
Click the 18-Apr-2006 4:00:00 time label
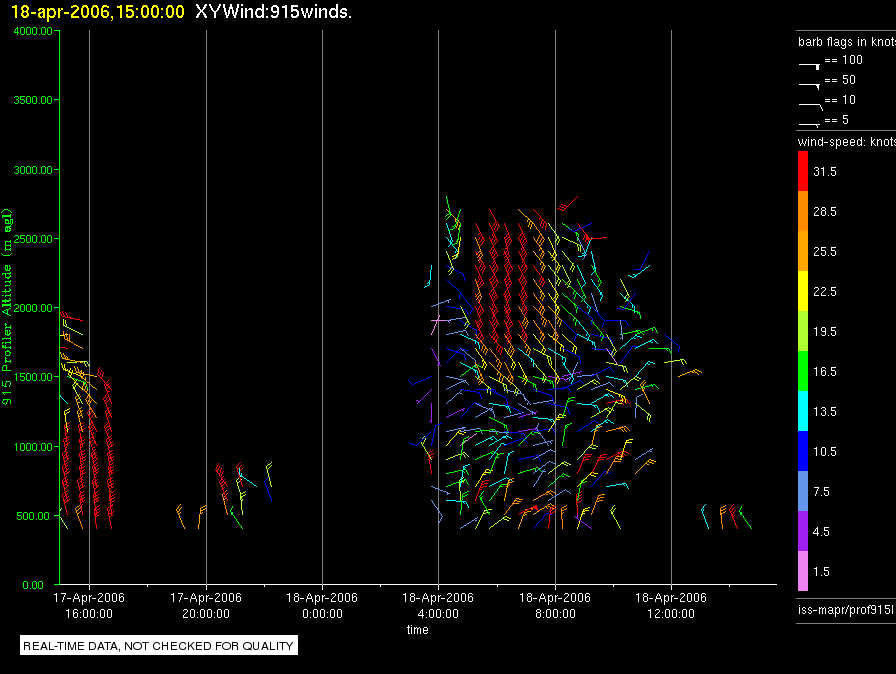point(438,605)
